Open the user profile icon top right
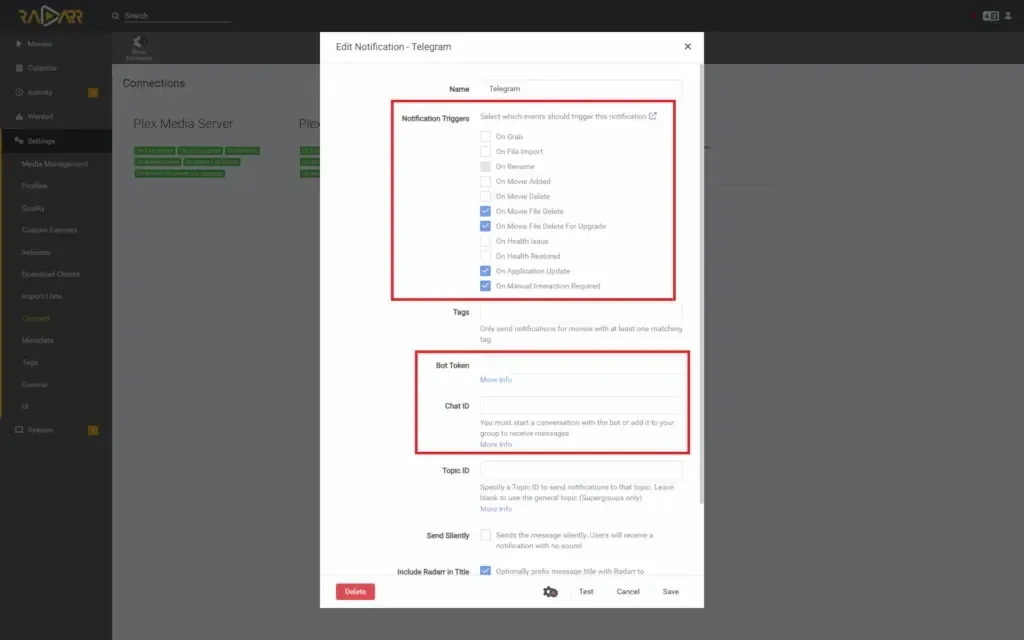 point(1009,16)
